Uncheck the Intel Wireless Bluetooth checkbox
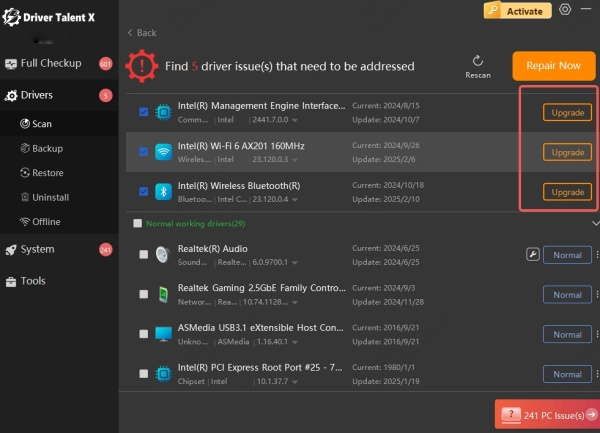 click(x=144, y=191)
